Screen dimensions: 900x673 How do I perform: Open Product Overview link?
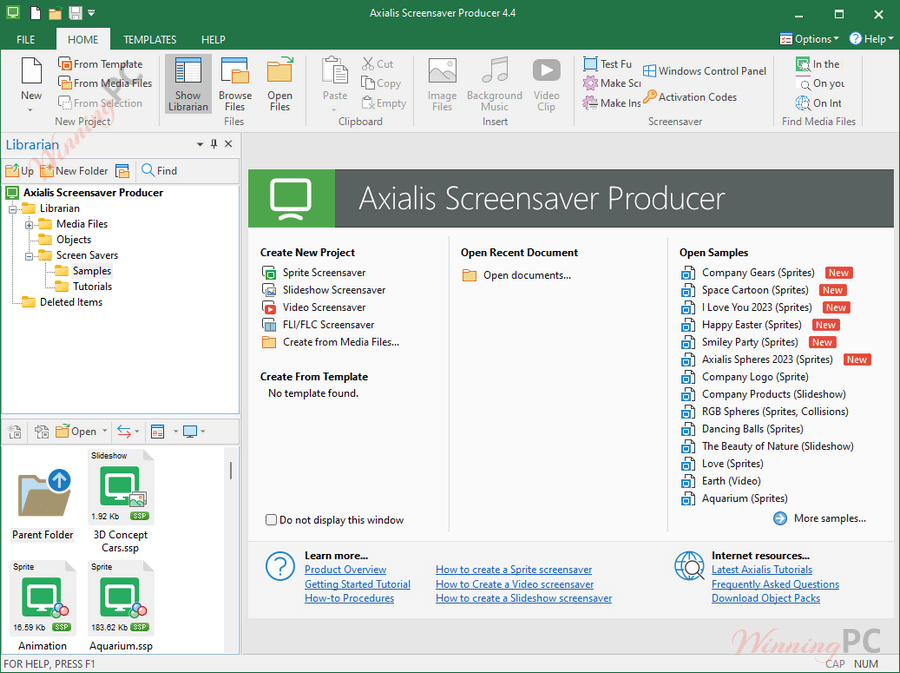point(345,570)
